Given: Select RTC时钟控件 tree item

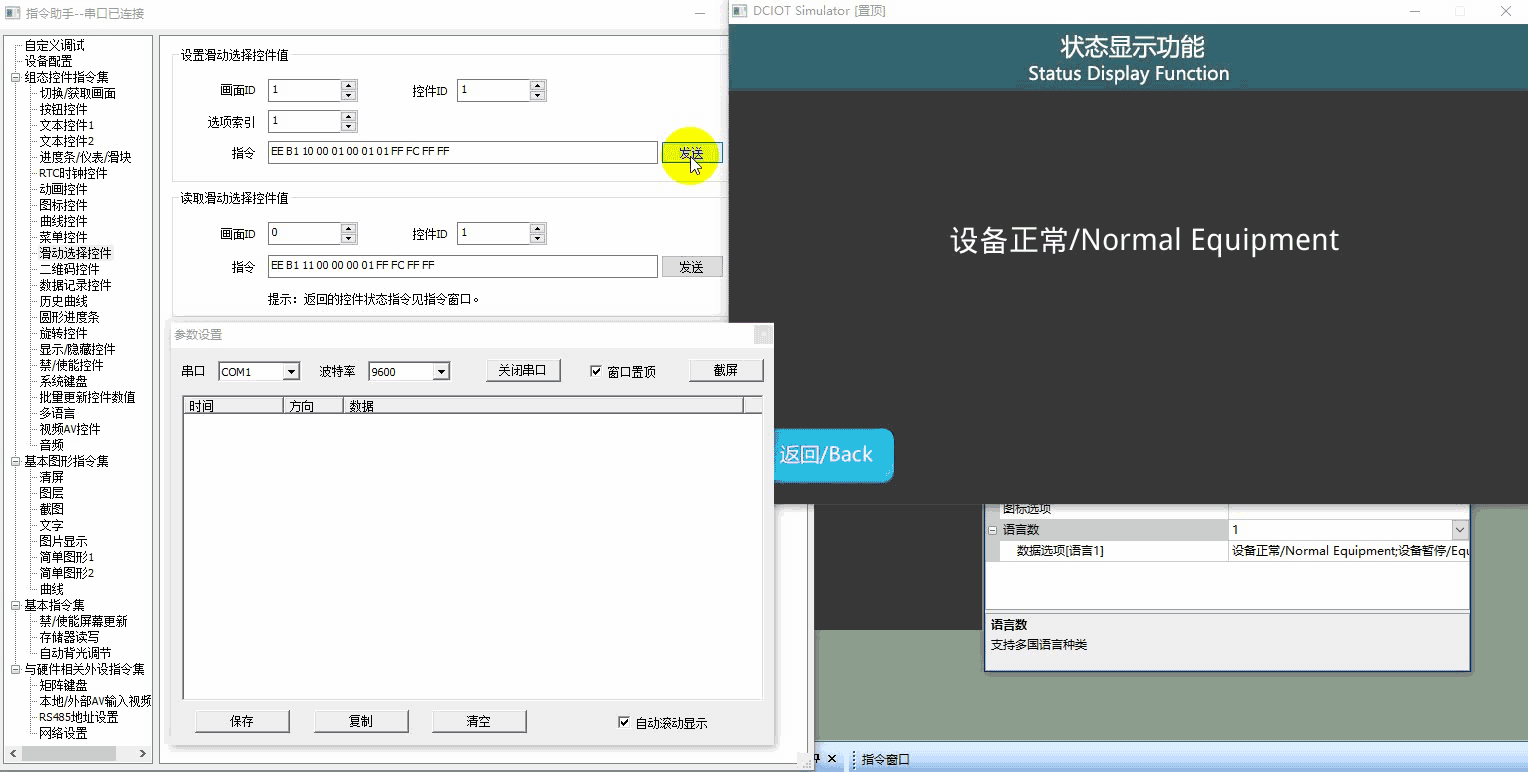Looking at the screenshot, I should 73,173.
